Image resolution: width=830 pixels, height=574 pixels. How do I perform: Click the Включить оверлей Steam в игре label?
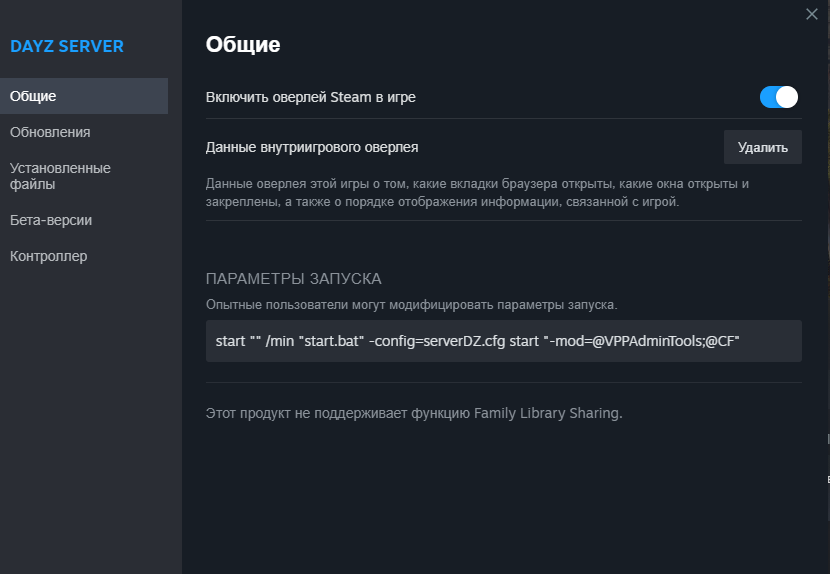tap(311, 97)
